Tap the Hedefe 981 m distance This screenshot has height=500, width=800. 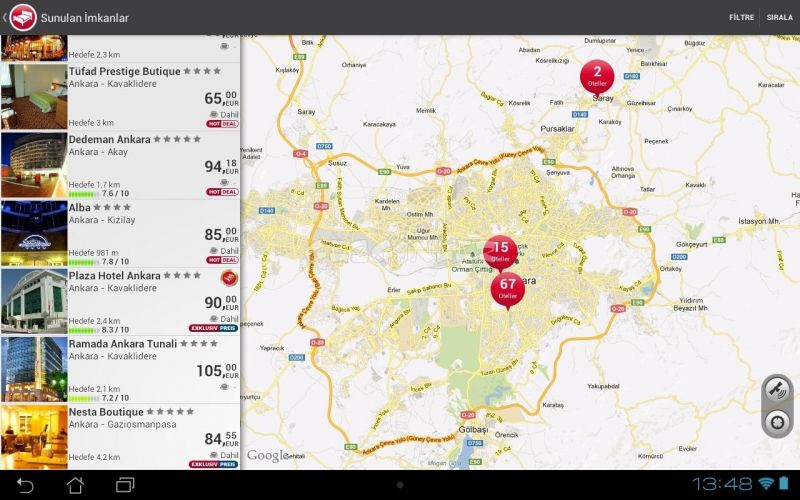pos(93,253)
